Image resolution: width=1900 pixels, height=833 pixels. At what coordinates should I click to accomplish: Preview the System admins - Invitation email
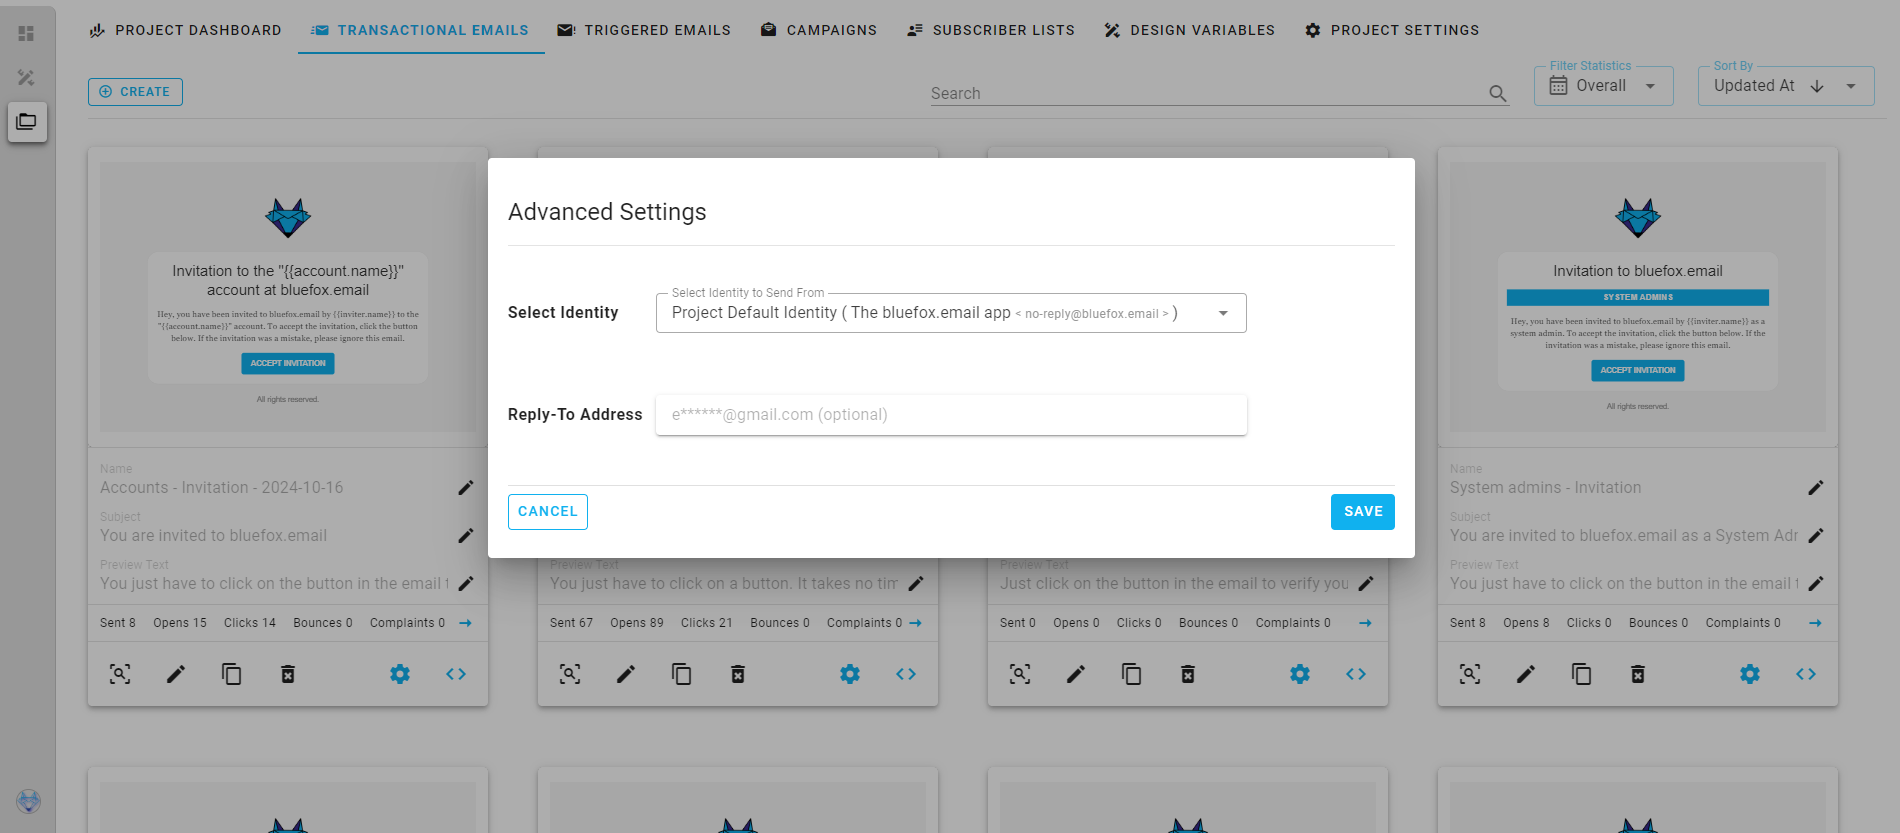click(x=1470, y=674)
